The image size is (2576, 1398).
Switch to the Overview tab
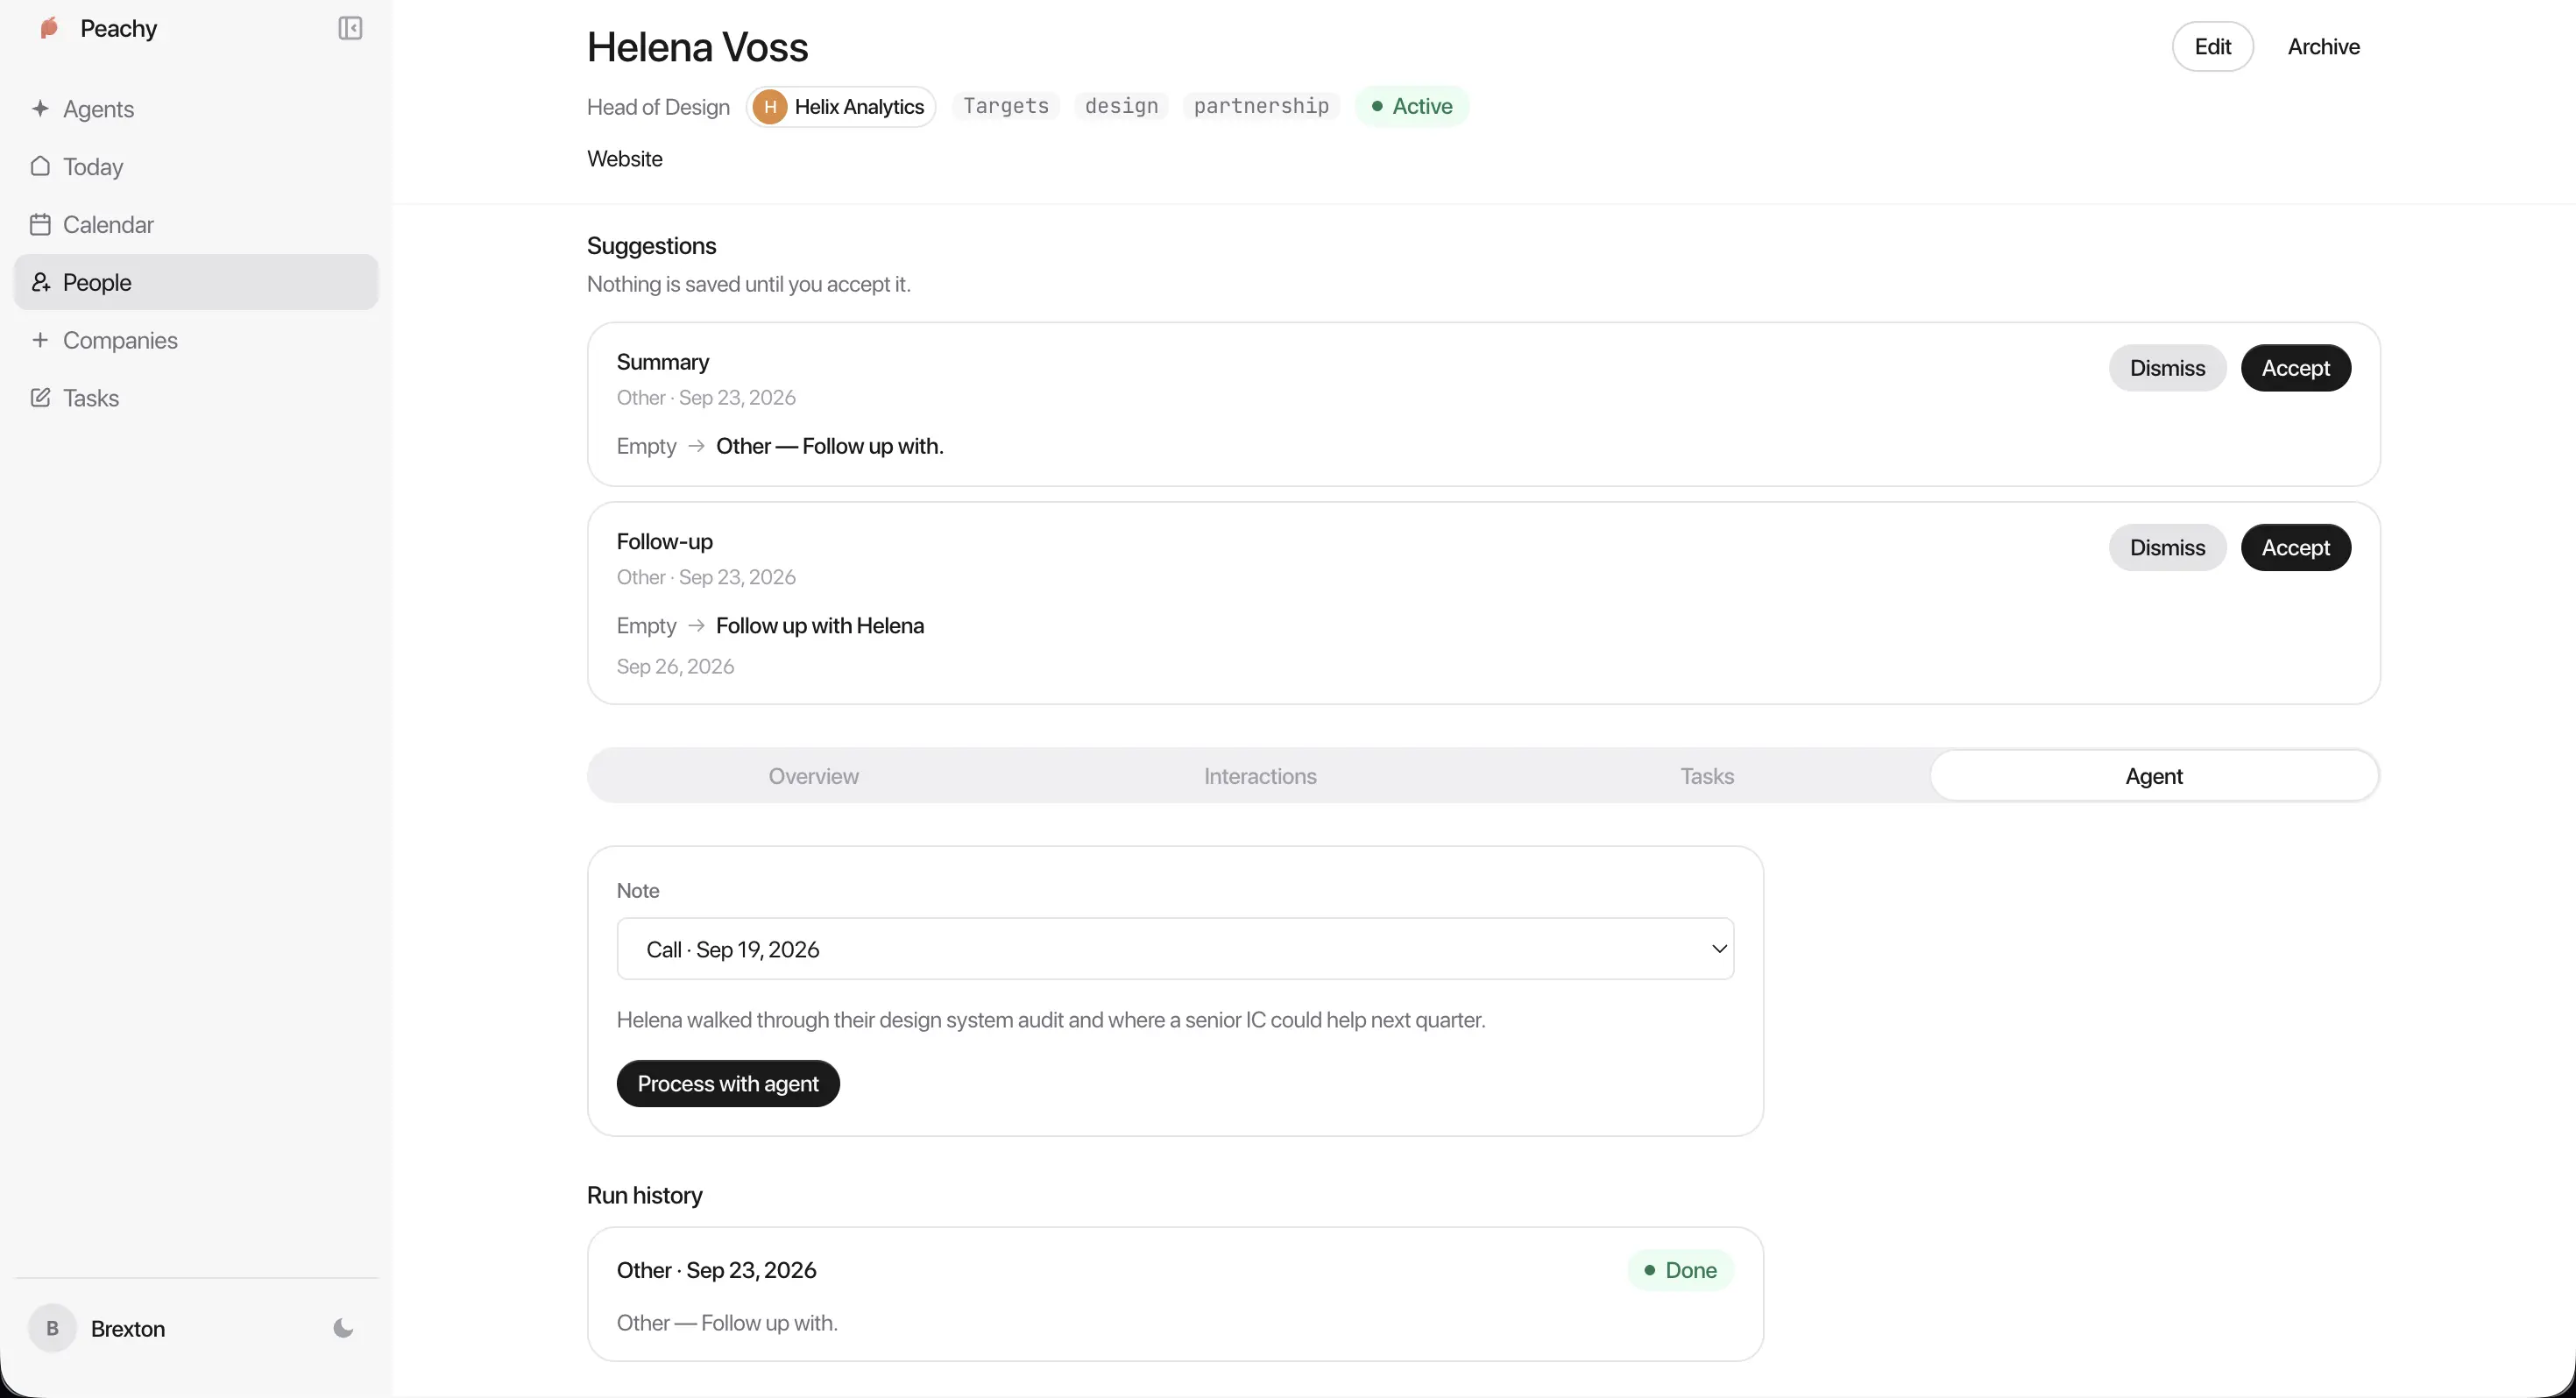coord(813,776)
